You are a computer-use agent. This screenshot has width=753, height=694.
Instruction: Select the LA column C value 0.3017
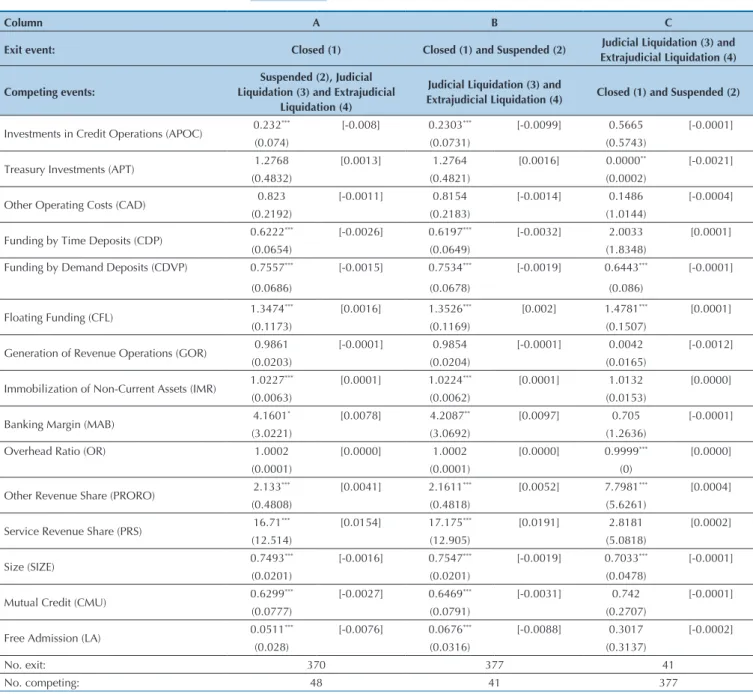click(626, 628)
